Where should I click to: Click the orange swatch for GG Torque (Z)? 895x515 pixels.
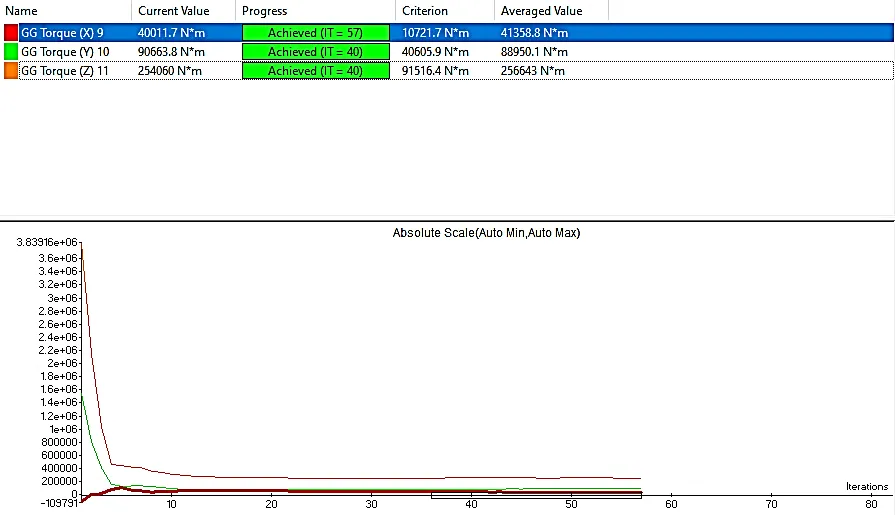11,71
